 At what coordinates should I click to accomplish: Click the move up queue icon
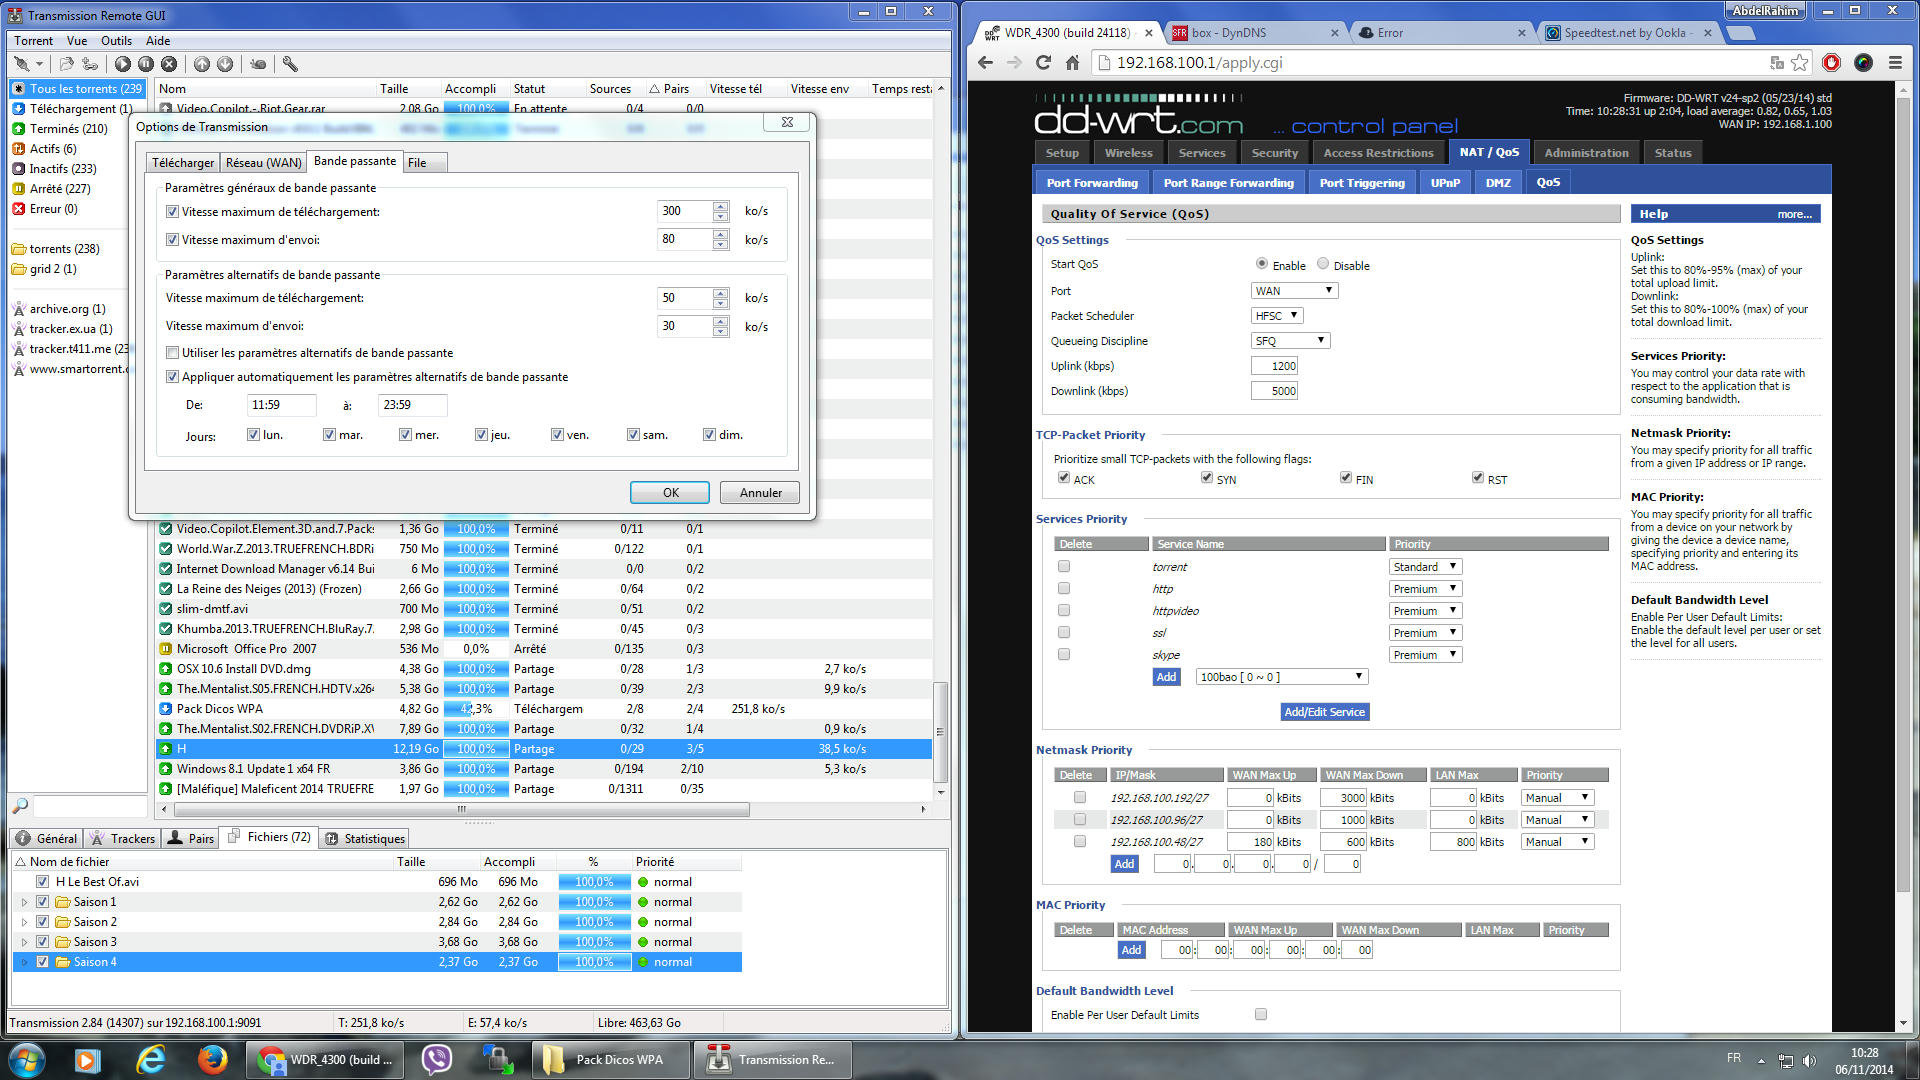pos(202,64)
